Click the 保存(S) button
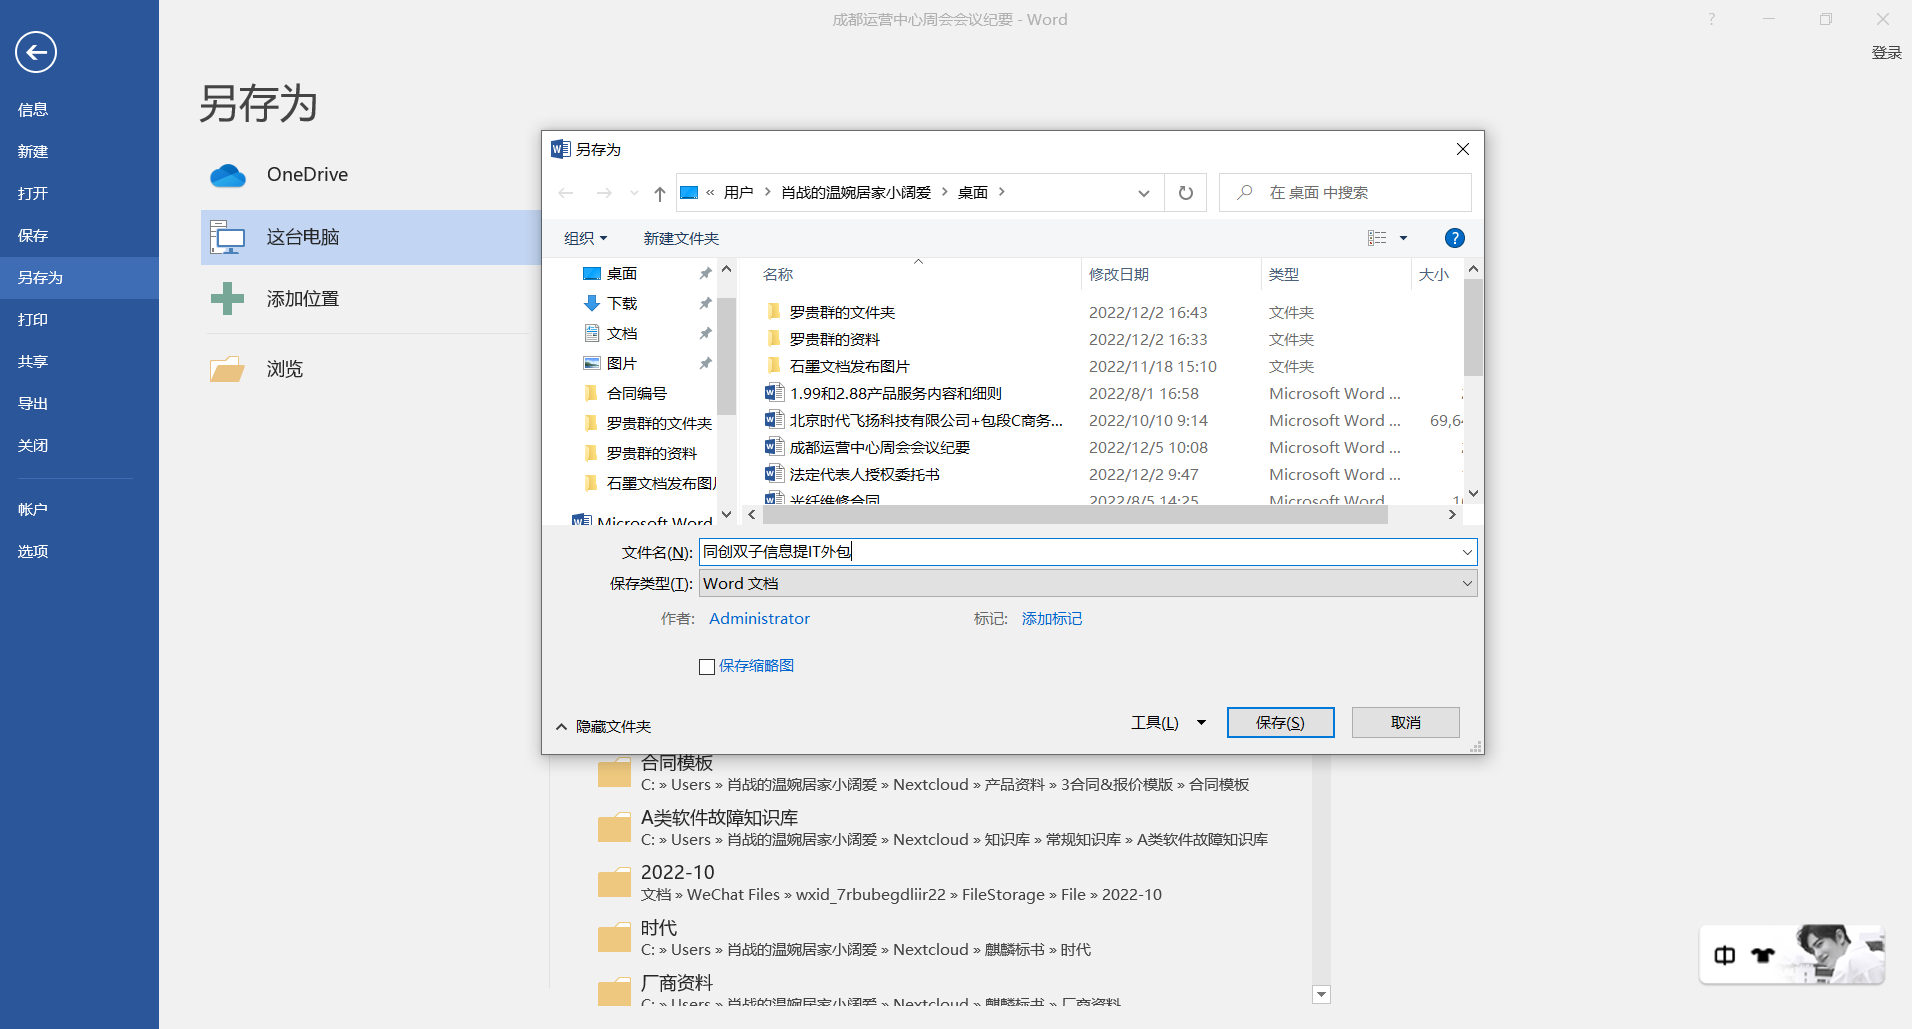This screenshot has width=1912, height=1029. tap(1280, 722)
